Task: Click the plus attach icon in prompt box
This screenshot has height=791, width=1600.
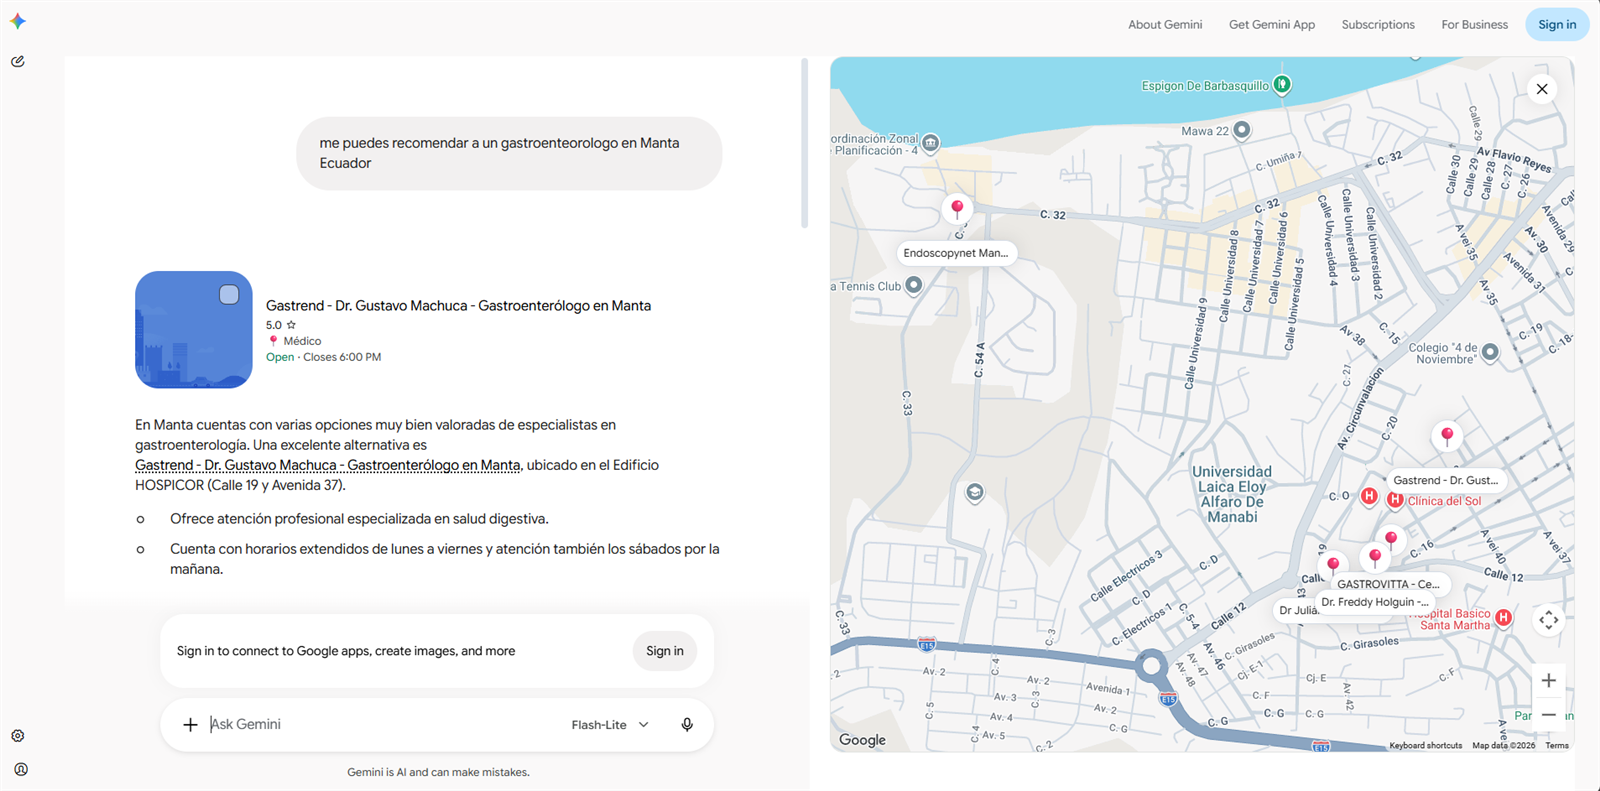Action: (x=190, y=724)
